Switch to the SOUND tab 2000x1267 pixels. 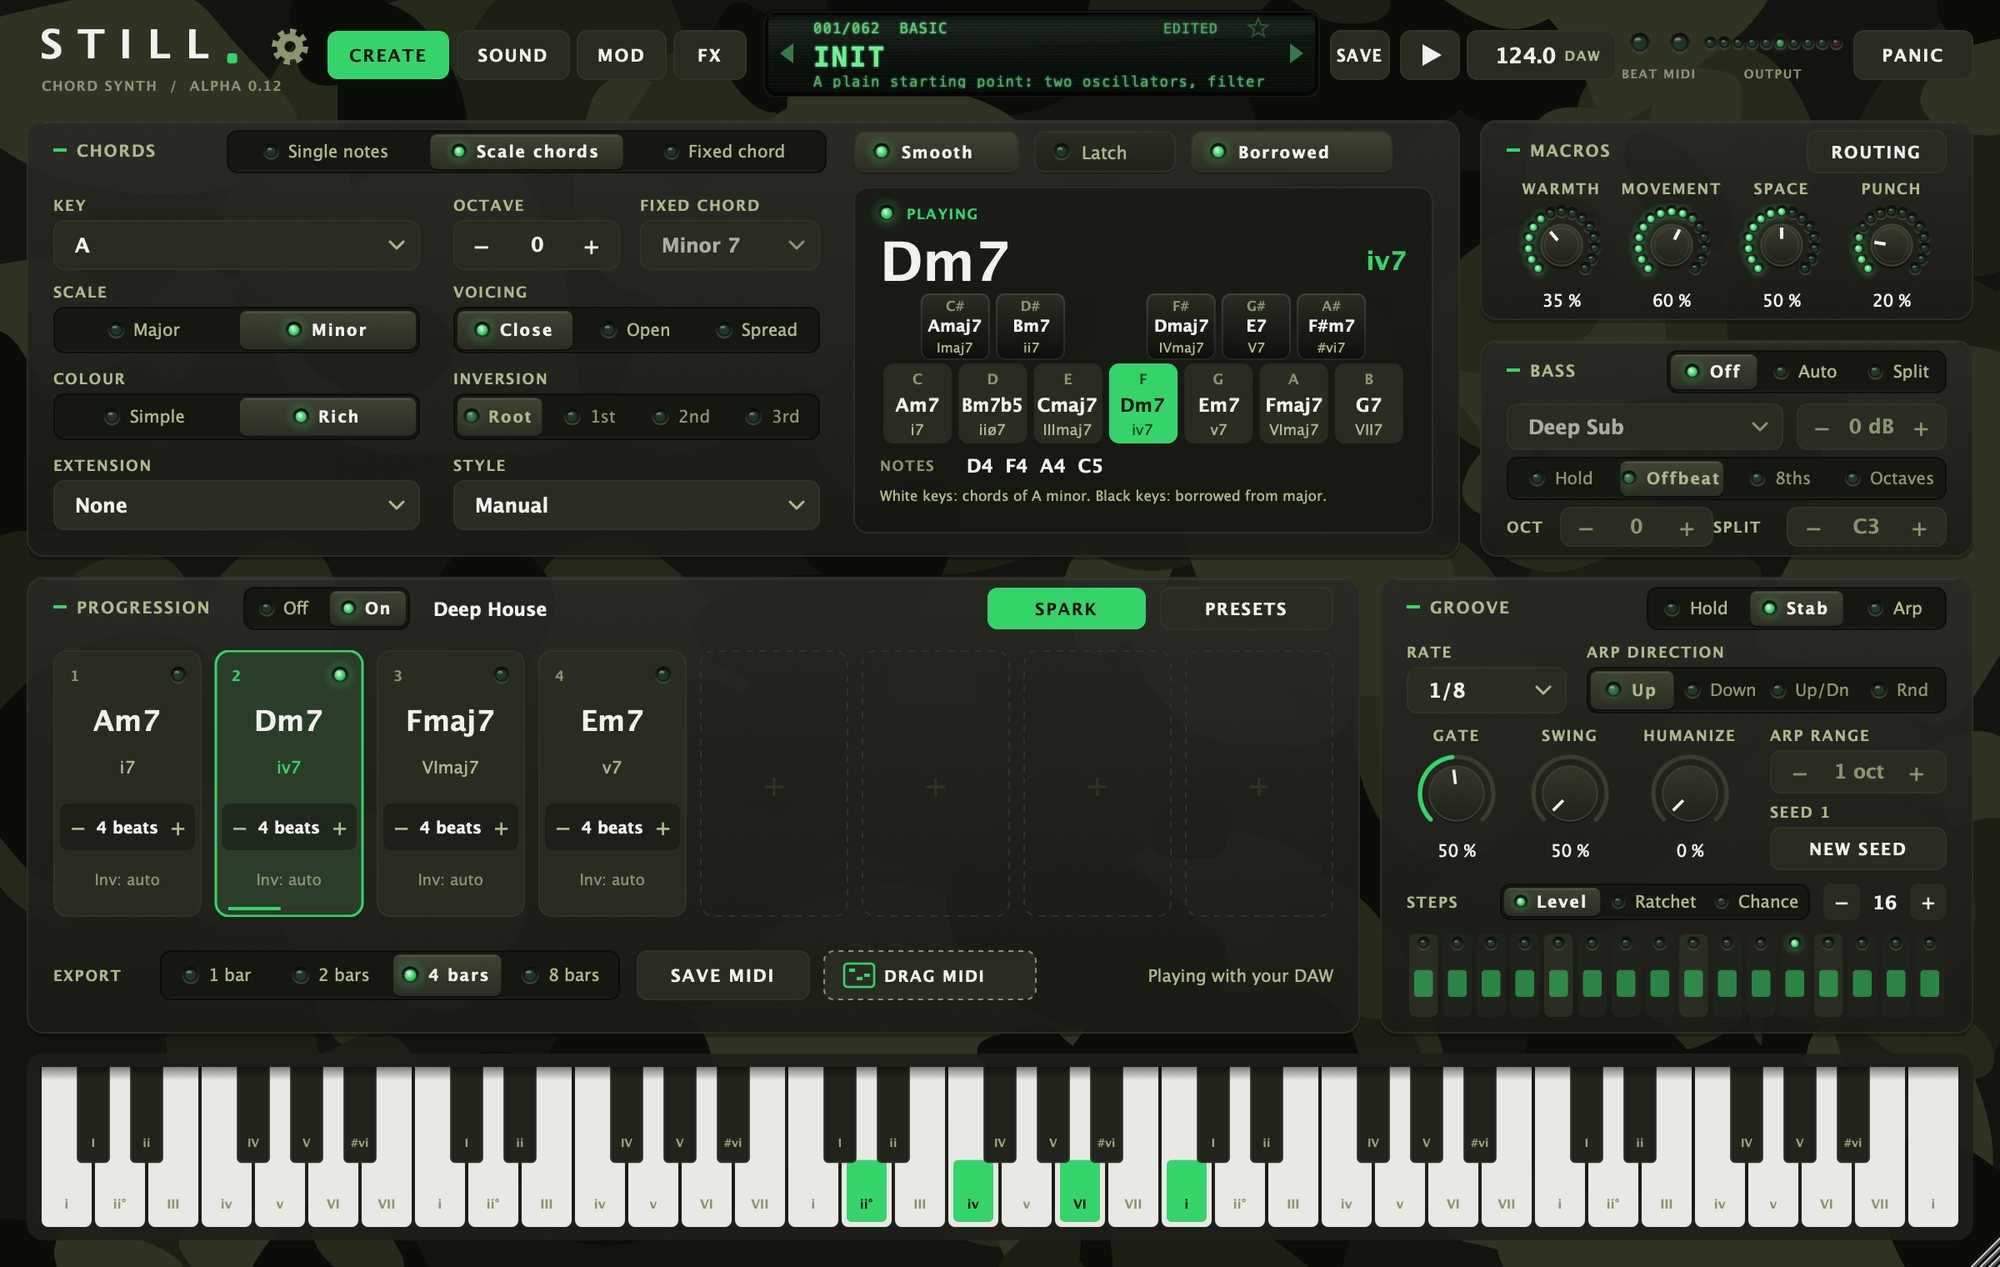(512, 55)
